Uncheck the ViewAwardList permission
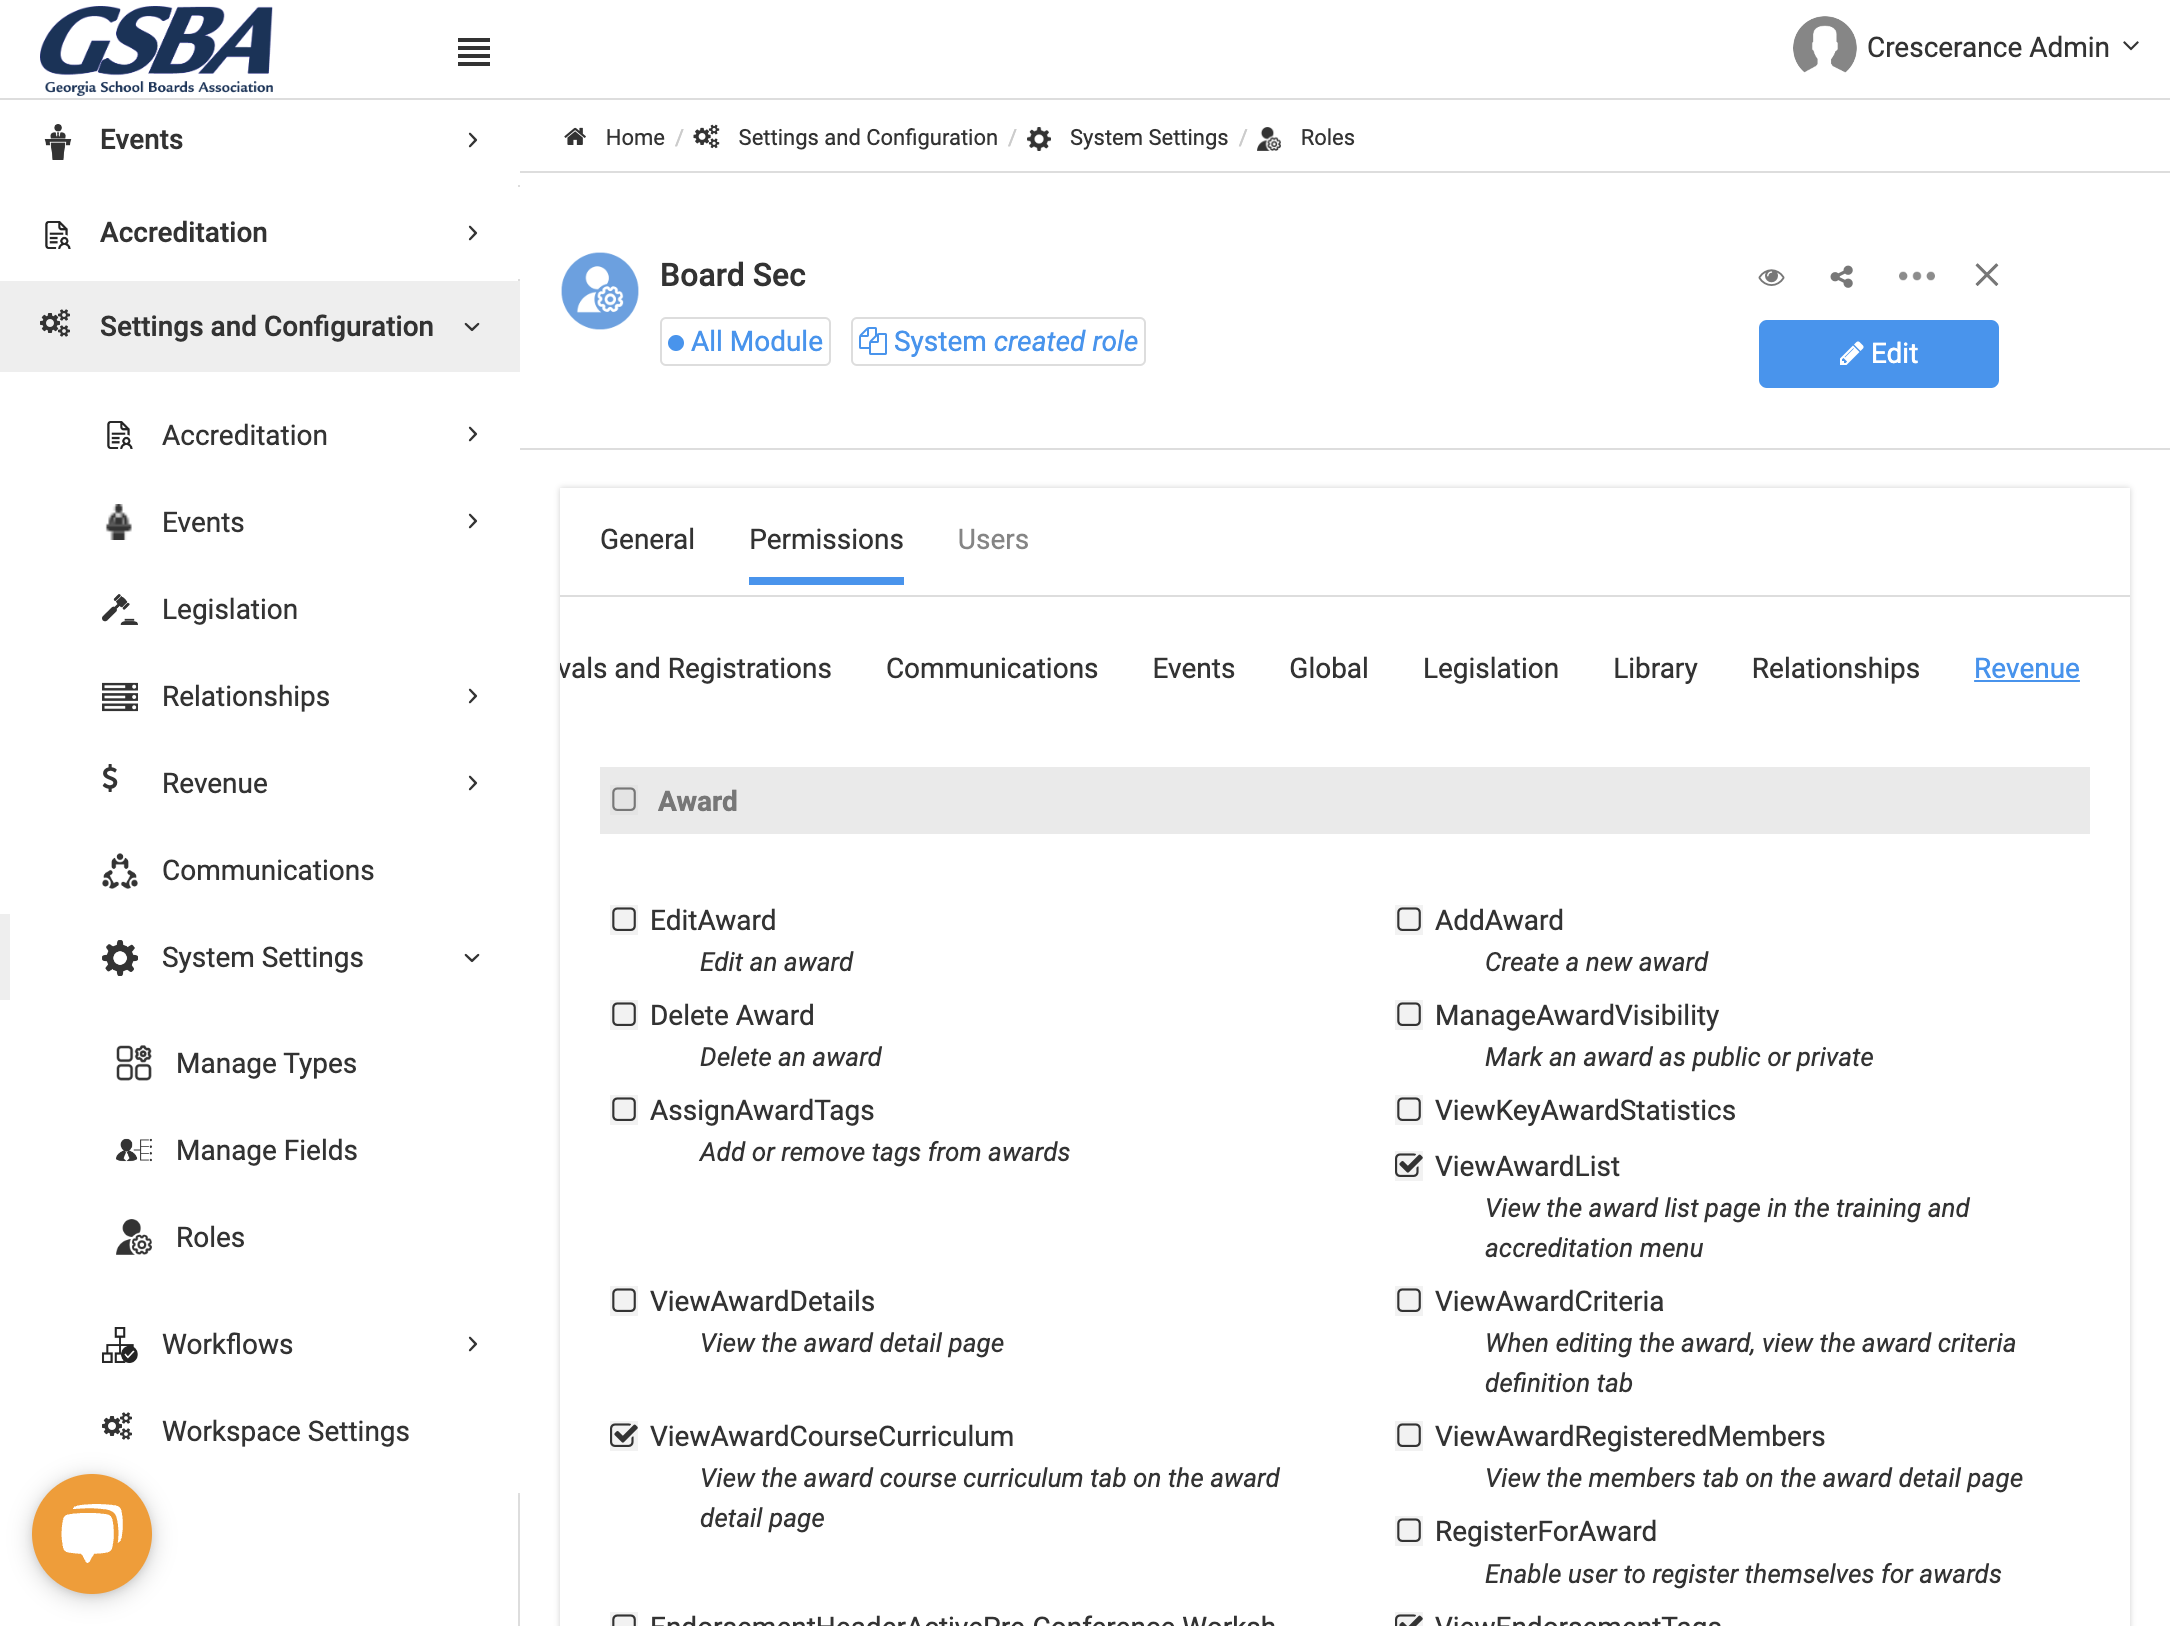This screenshot has height=1626, width=2170. pos(1409,1165)
